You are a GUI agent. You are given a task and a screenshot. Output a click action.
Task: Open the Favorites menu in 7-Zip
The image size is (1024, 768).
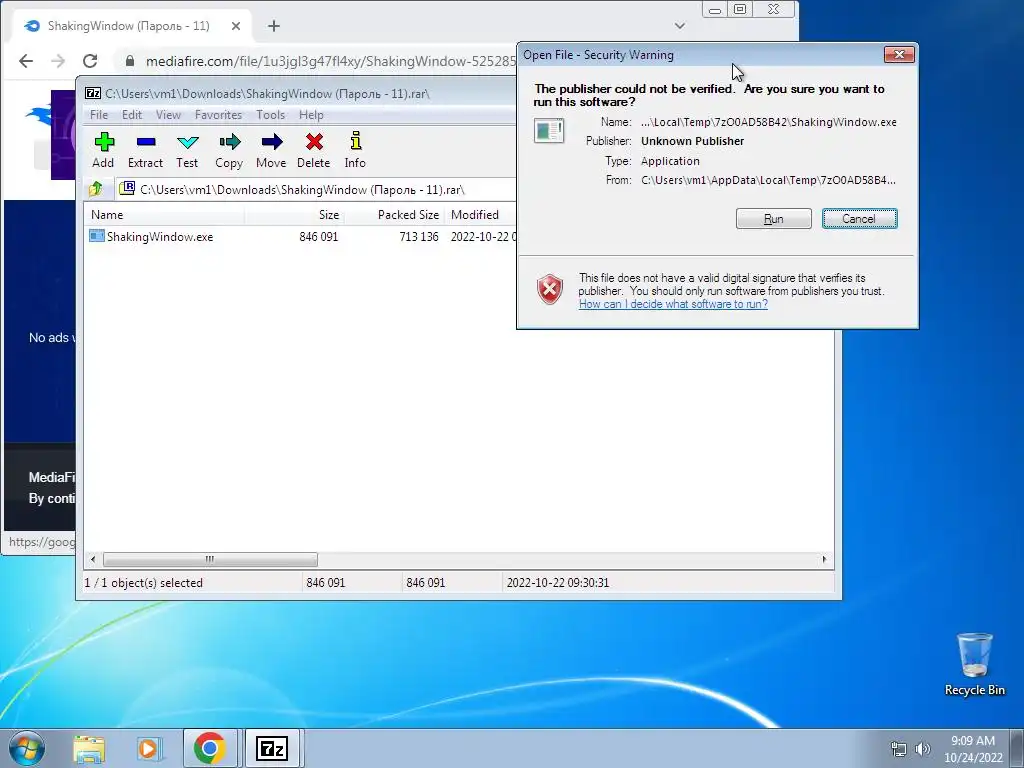click(x=218, y=115)
